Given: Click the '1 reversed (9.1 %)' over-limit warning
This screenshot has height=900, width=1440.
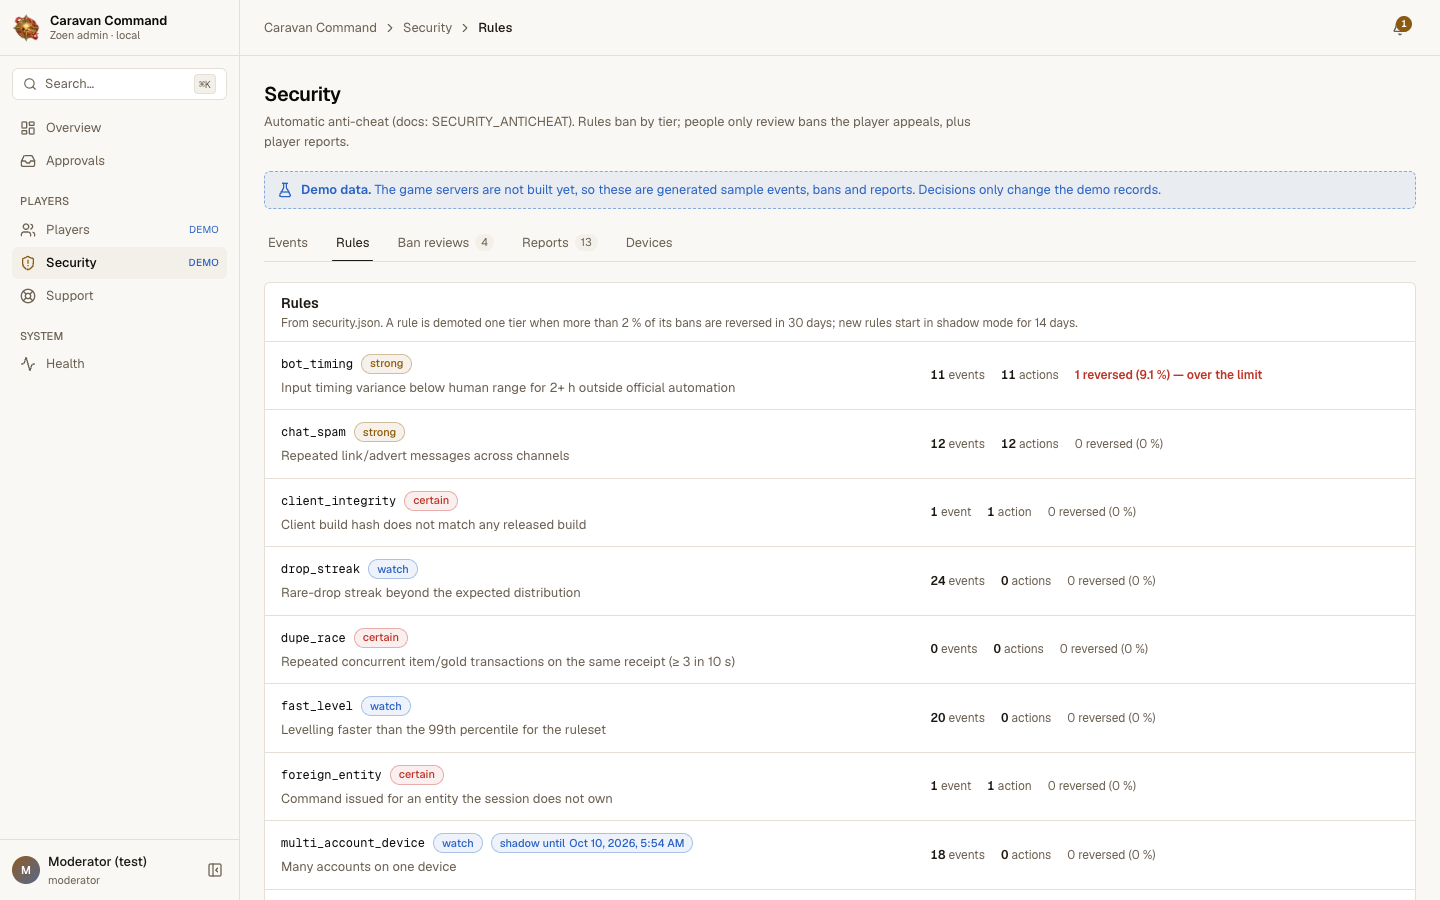Looking at the screenshot, I should [x=1168, y=375].
